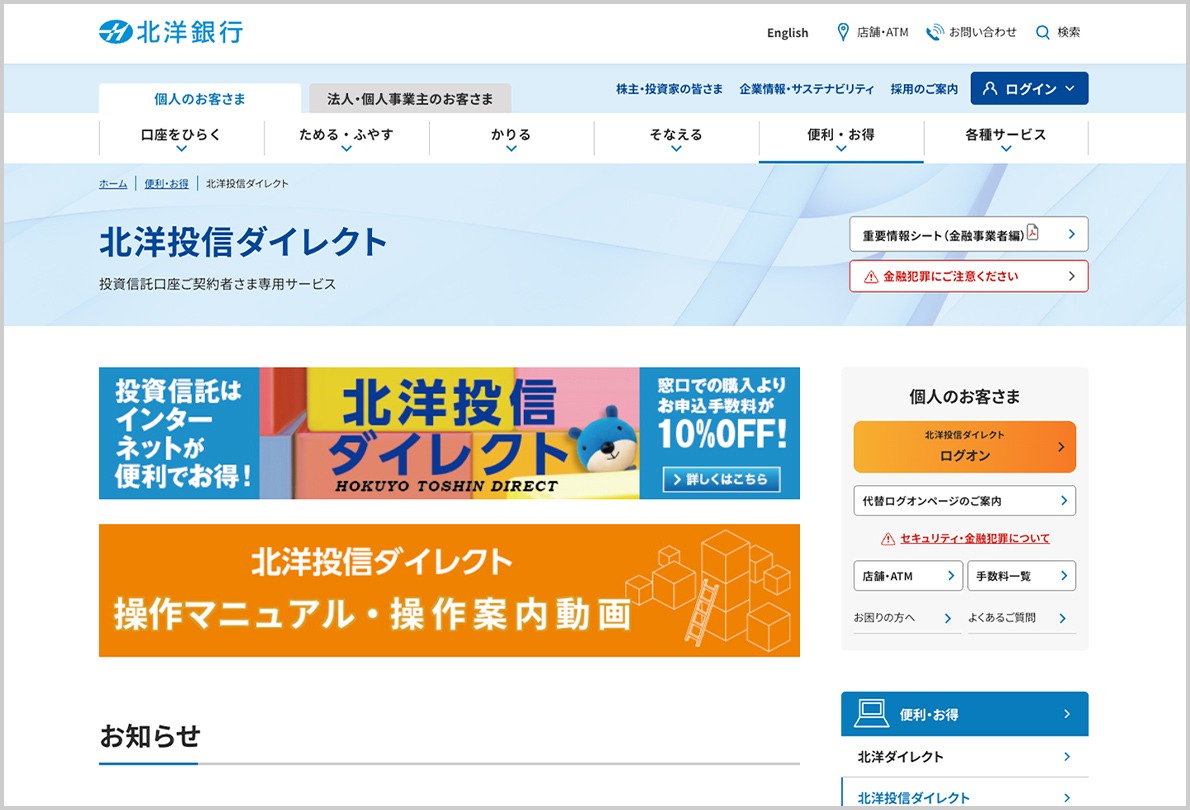
Task: Click the arrow beside お困りの方へ
Action: tap(947, 618)
